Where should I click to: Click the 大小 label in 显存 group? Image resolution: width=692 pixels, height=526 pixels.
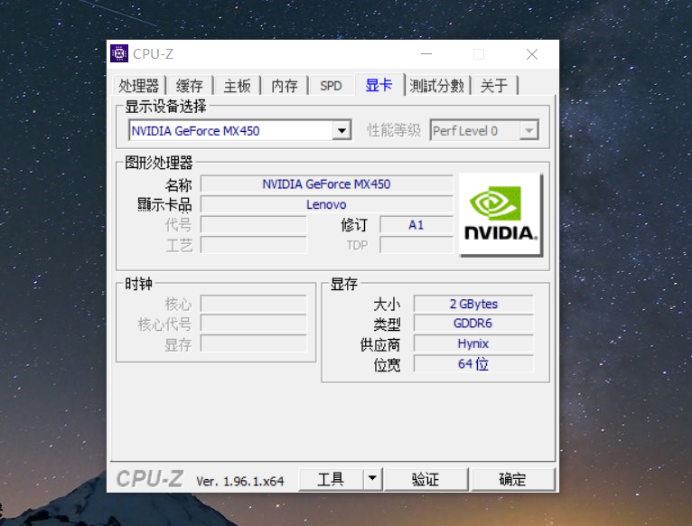pyautogui.click(x=387, y=304)
